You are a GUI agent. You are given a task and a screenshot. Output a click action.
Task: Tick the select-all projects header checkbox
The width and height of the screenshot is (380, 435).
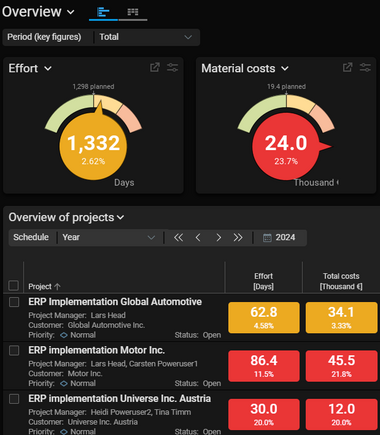14,286
